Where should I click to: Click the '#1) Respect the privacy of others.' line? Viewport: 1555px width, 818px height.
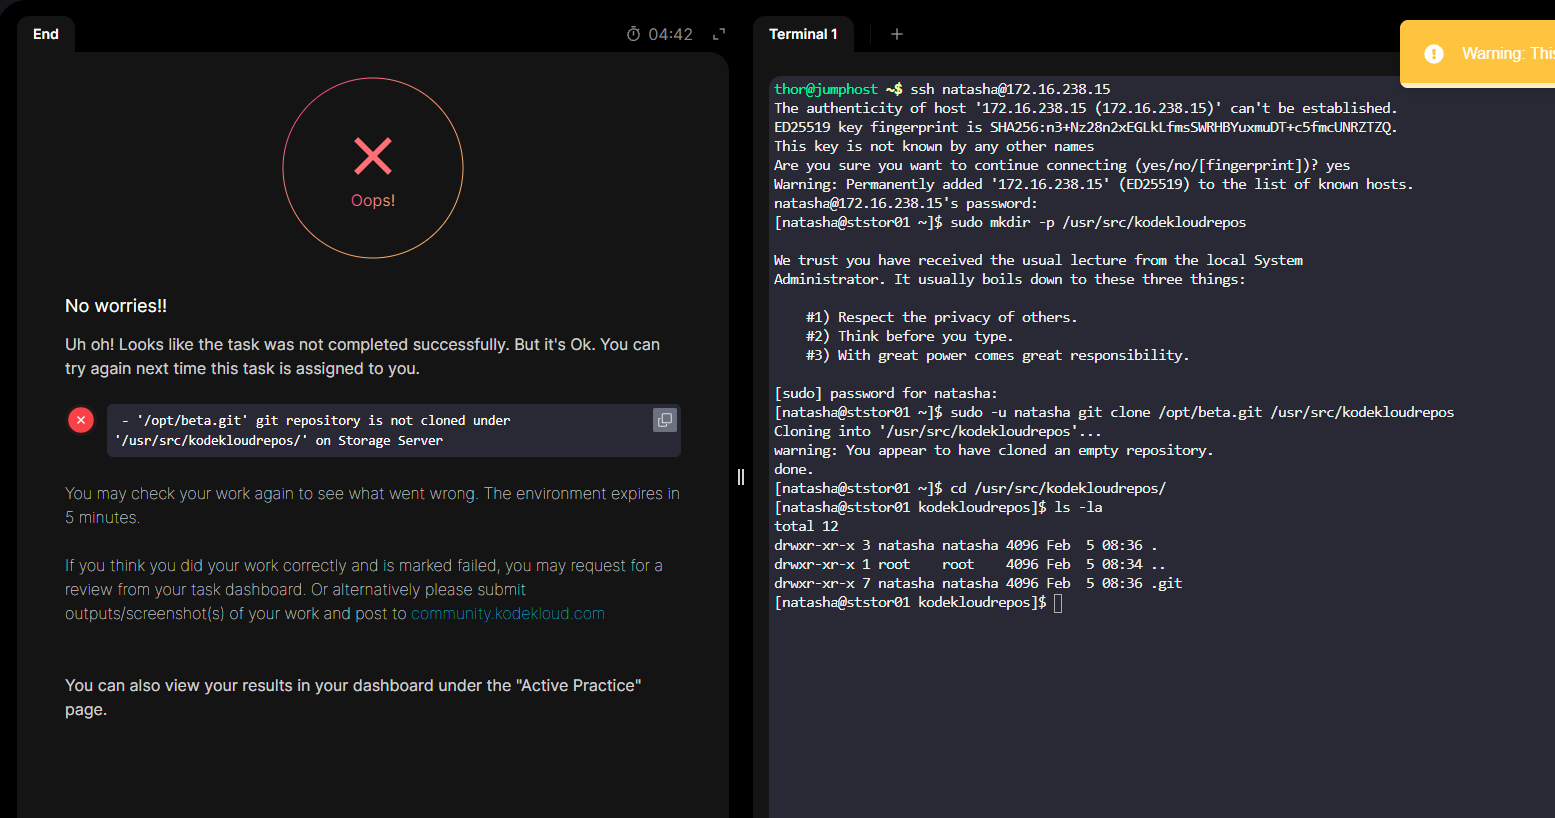coord(942,317)
